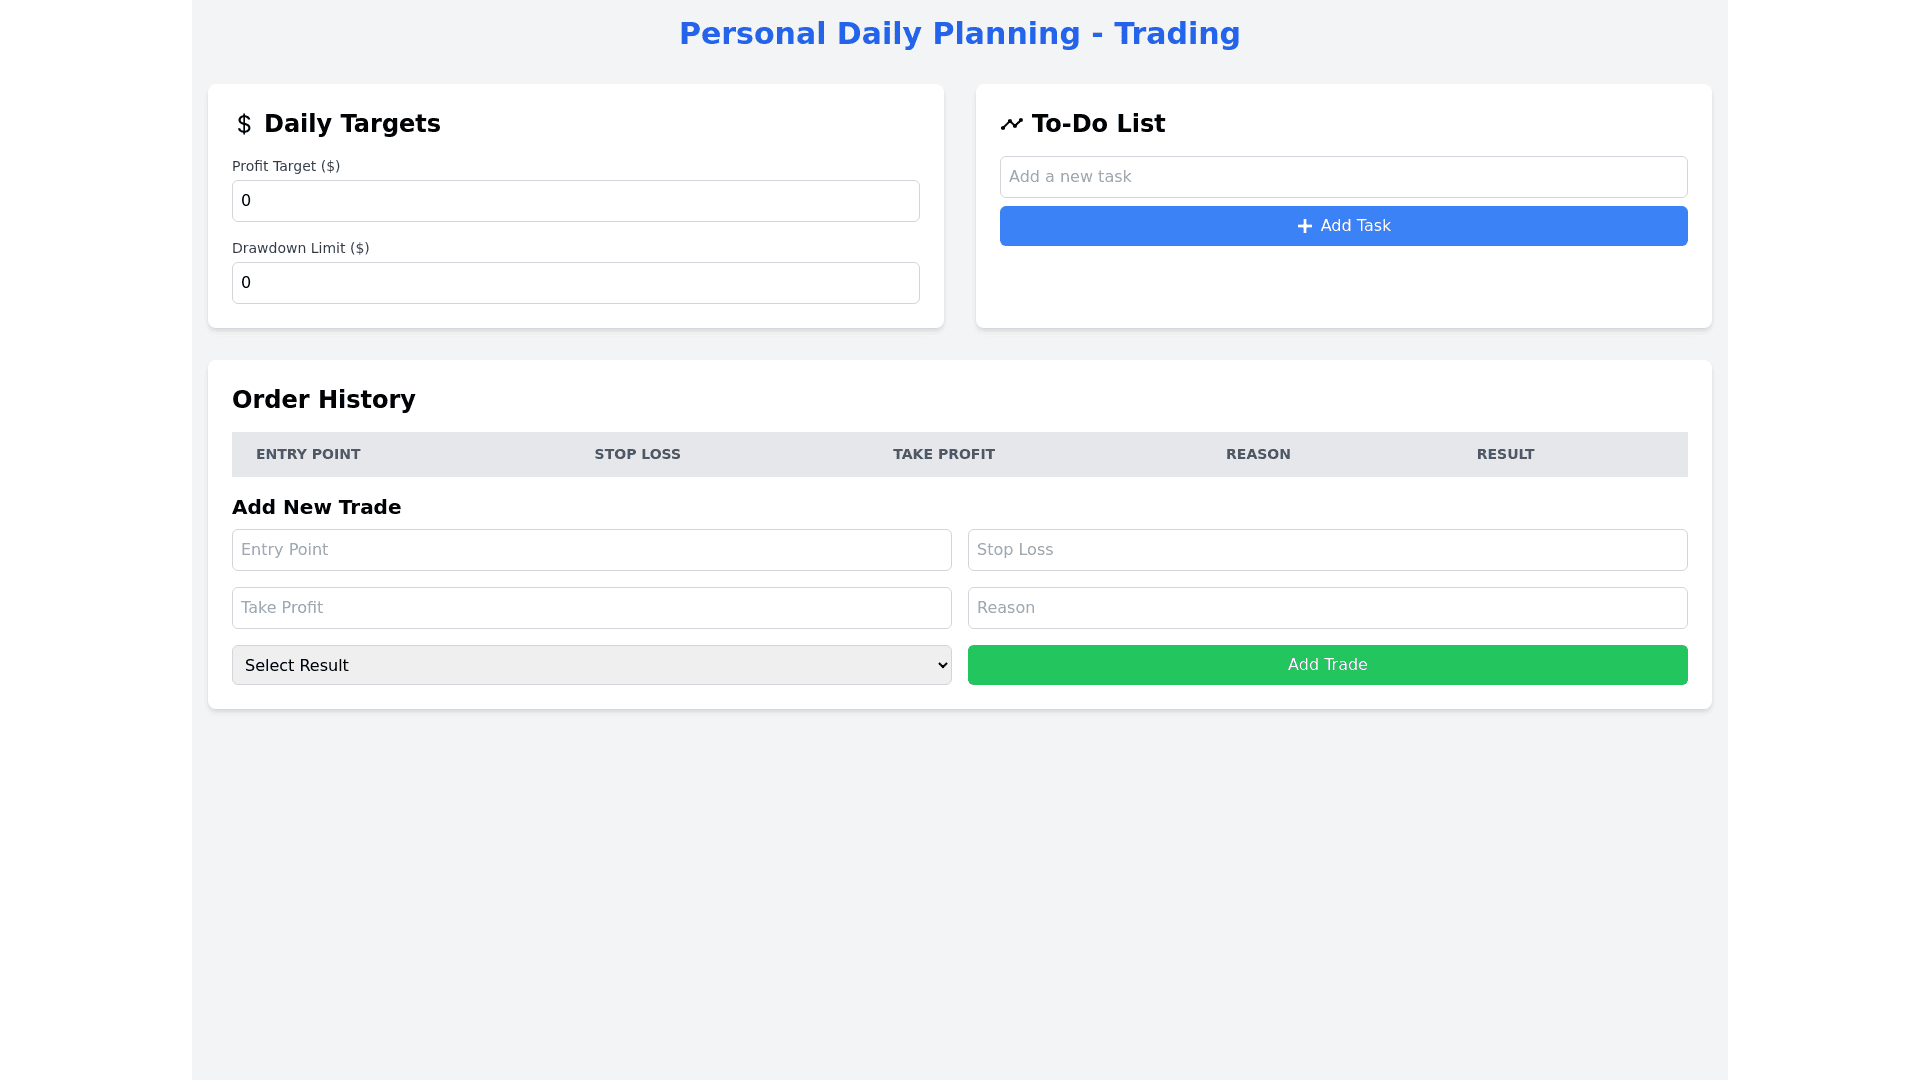The width and height of the screenshot is (1920, 1080).
Task: Click the RESULT column header
Action: click(x=1505, y=454)
